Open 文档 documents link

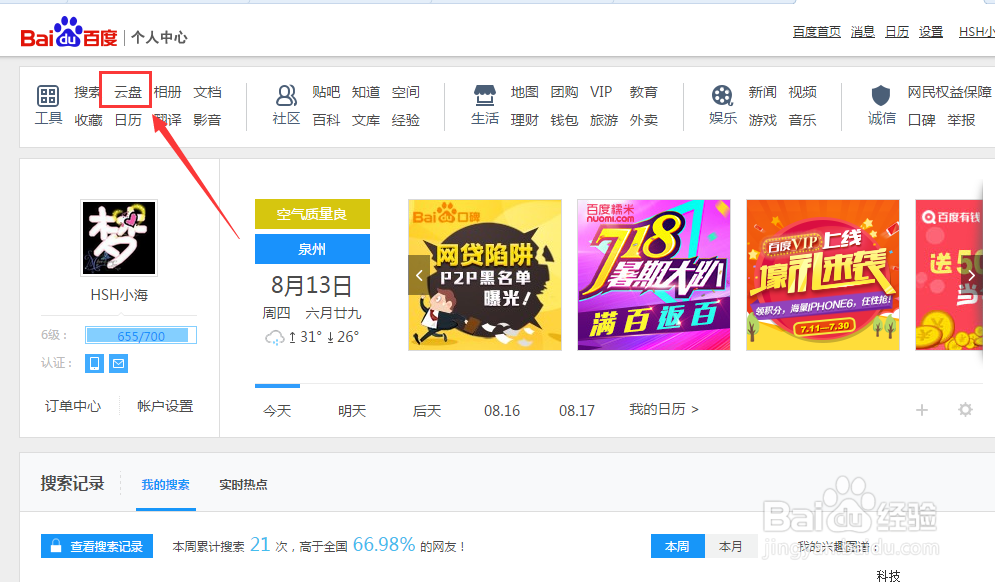click(x=208, y=92)
